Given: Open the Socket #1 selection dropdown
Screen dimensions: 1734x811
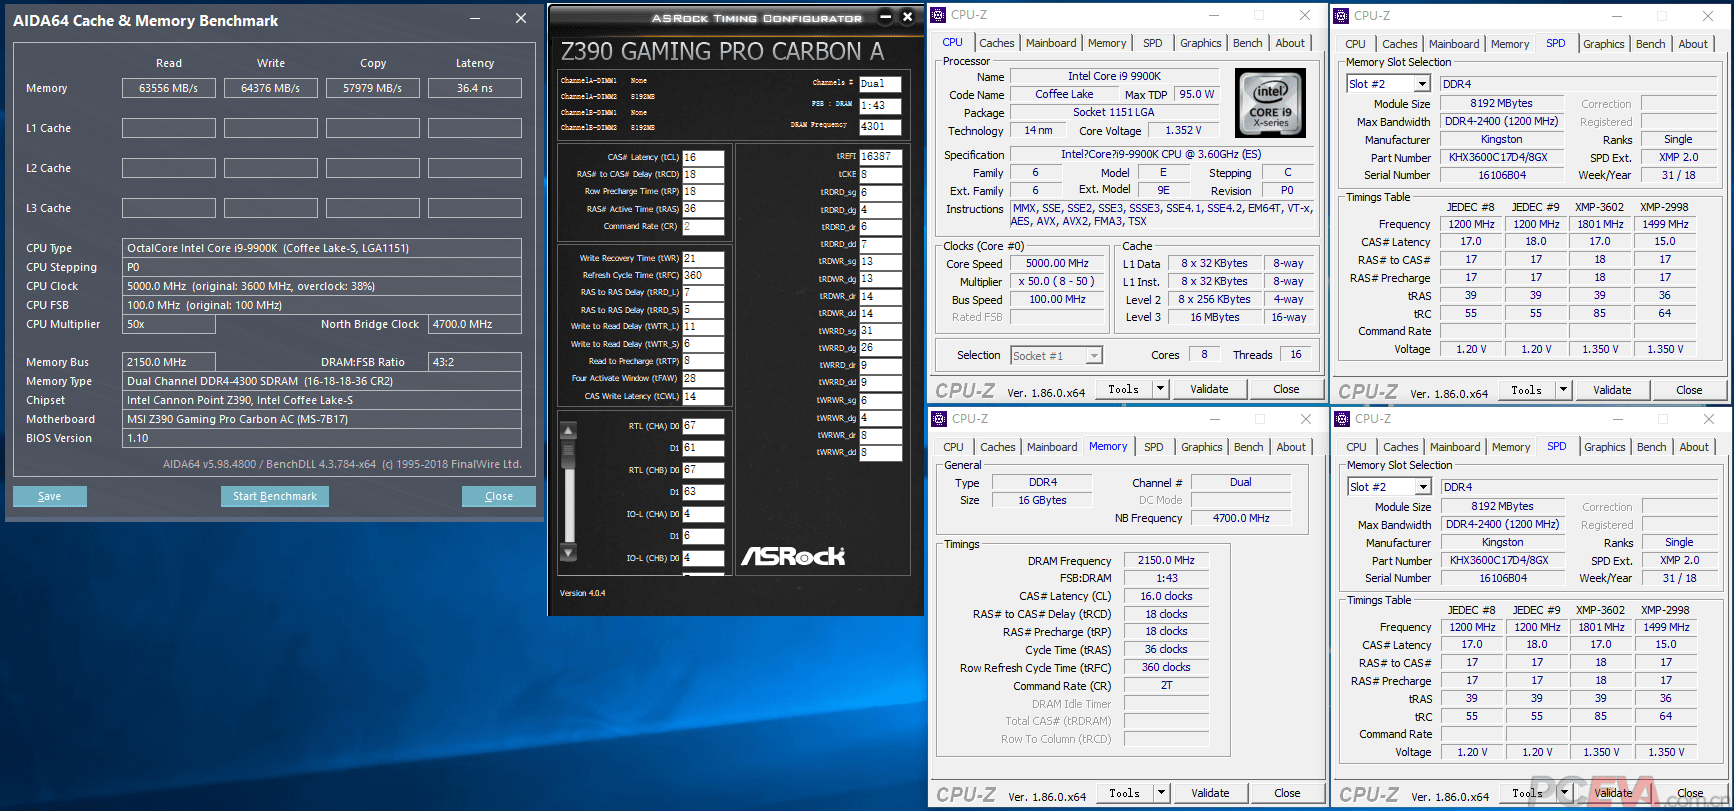Looking at the screenshot, I should click(1094, 356).
